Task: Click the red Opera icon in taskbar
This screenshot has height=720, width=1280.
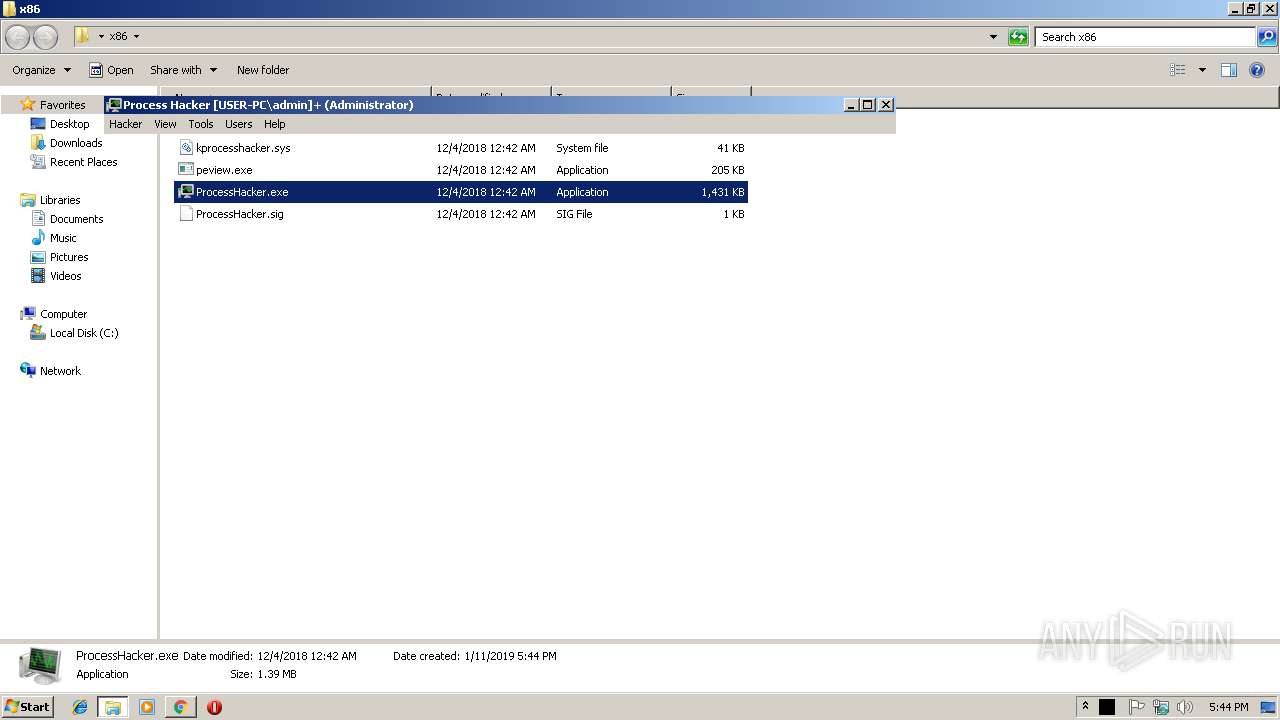Action: 214,707
